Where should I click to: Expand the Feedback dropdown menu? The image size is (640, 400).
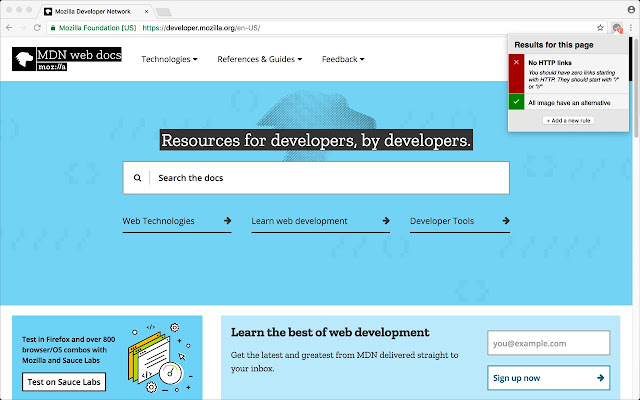[x=343, y=59]
